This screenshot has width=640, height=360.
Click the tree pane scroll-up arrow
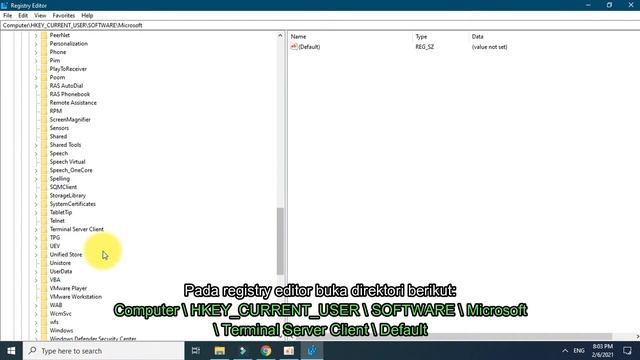[280, 36]
